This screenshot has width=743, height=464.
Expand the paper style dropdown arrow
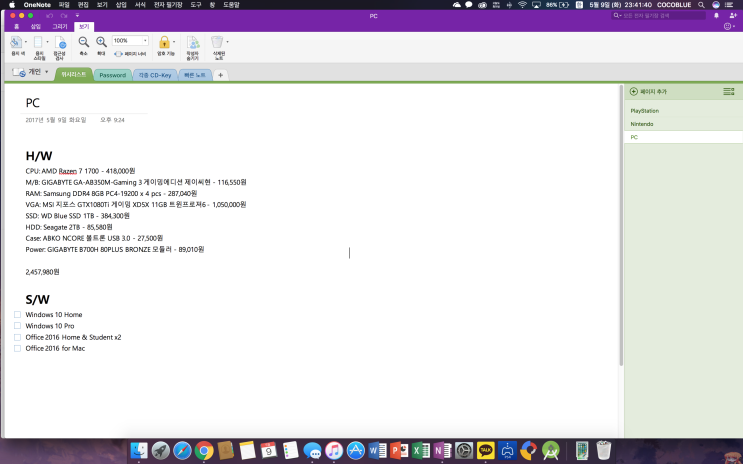click(47, 42)
